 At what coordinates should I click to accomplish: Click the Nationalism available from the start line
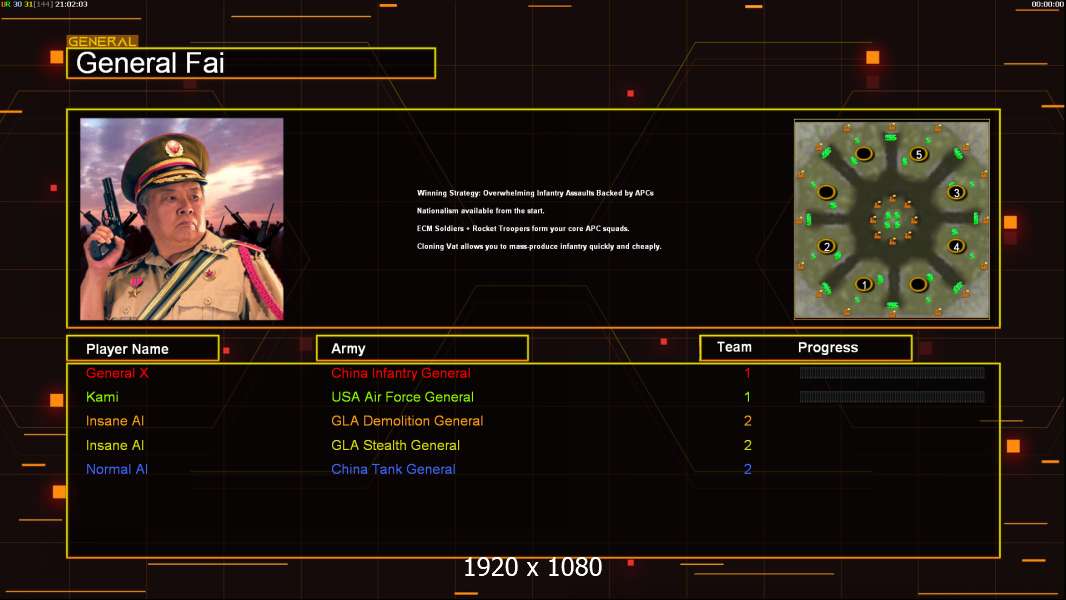(481, 211)
